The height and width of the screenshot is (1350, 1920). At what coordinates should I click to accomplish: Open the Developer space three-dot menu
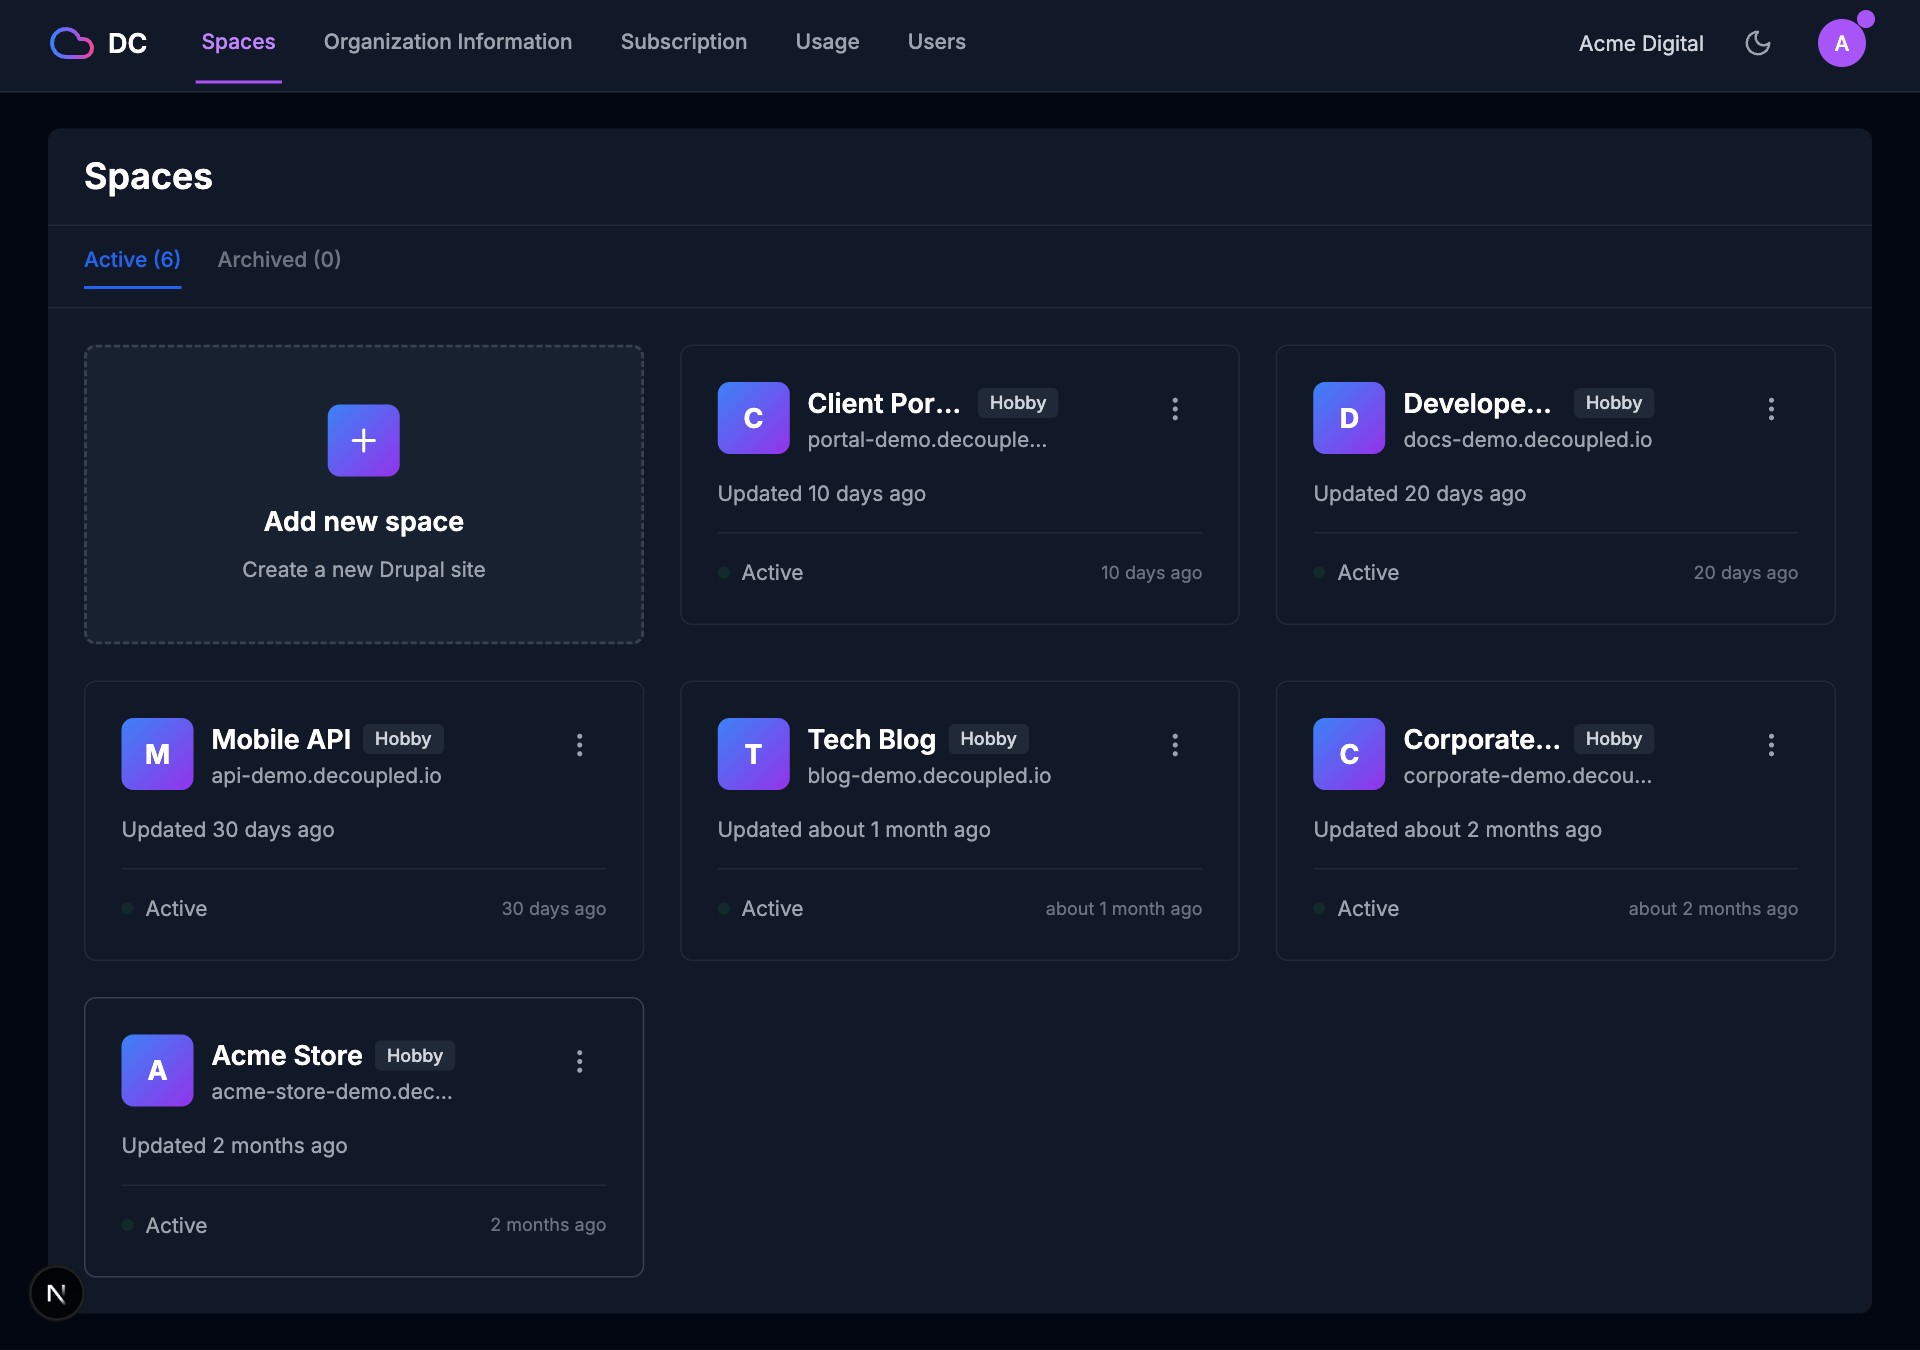pyautogui.click(x=1770, y=408)
